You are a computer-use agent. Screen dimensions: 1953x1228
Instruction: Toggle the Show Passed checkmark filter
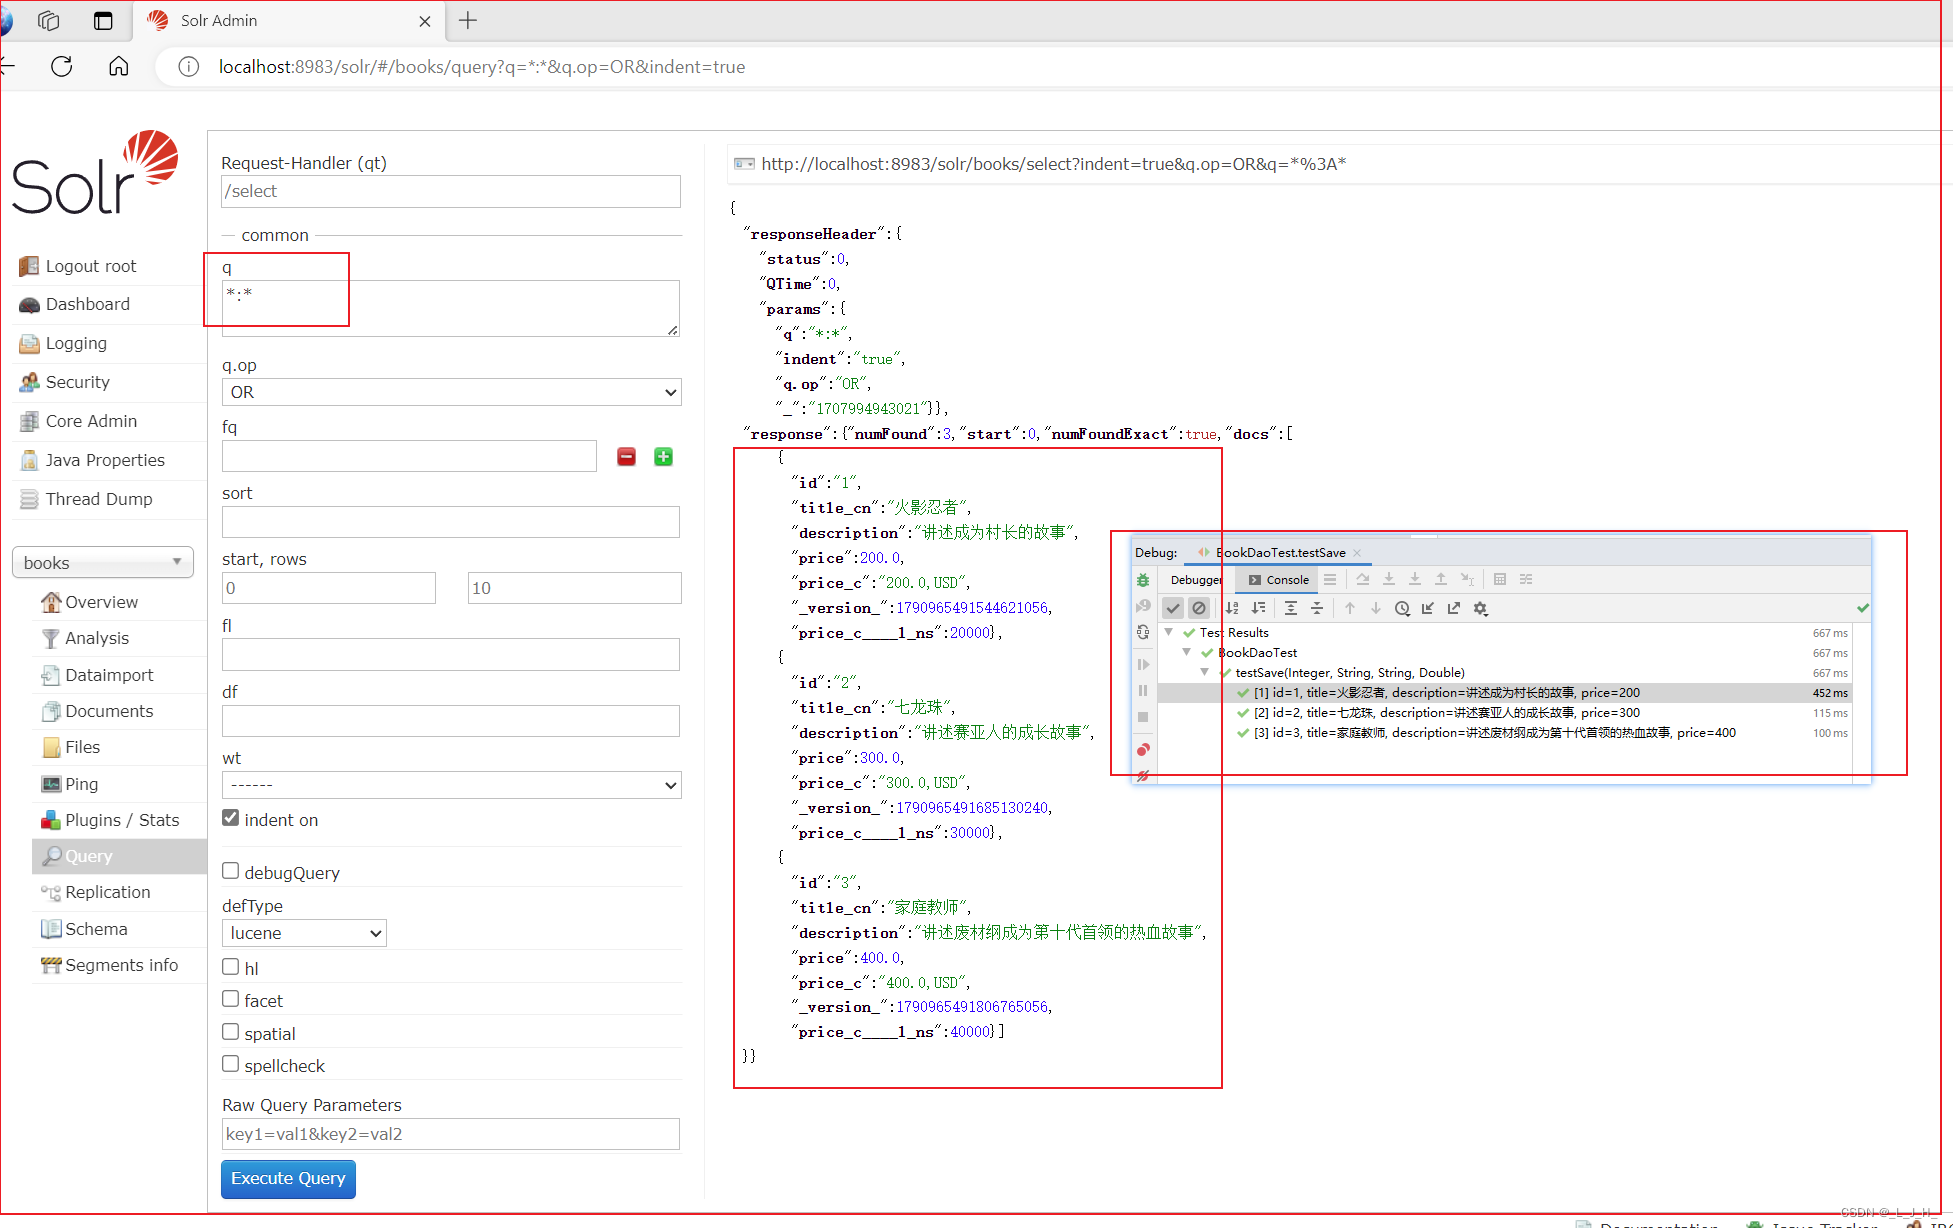click(1173, 608)
